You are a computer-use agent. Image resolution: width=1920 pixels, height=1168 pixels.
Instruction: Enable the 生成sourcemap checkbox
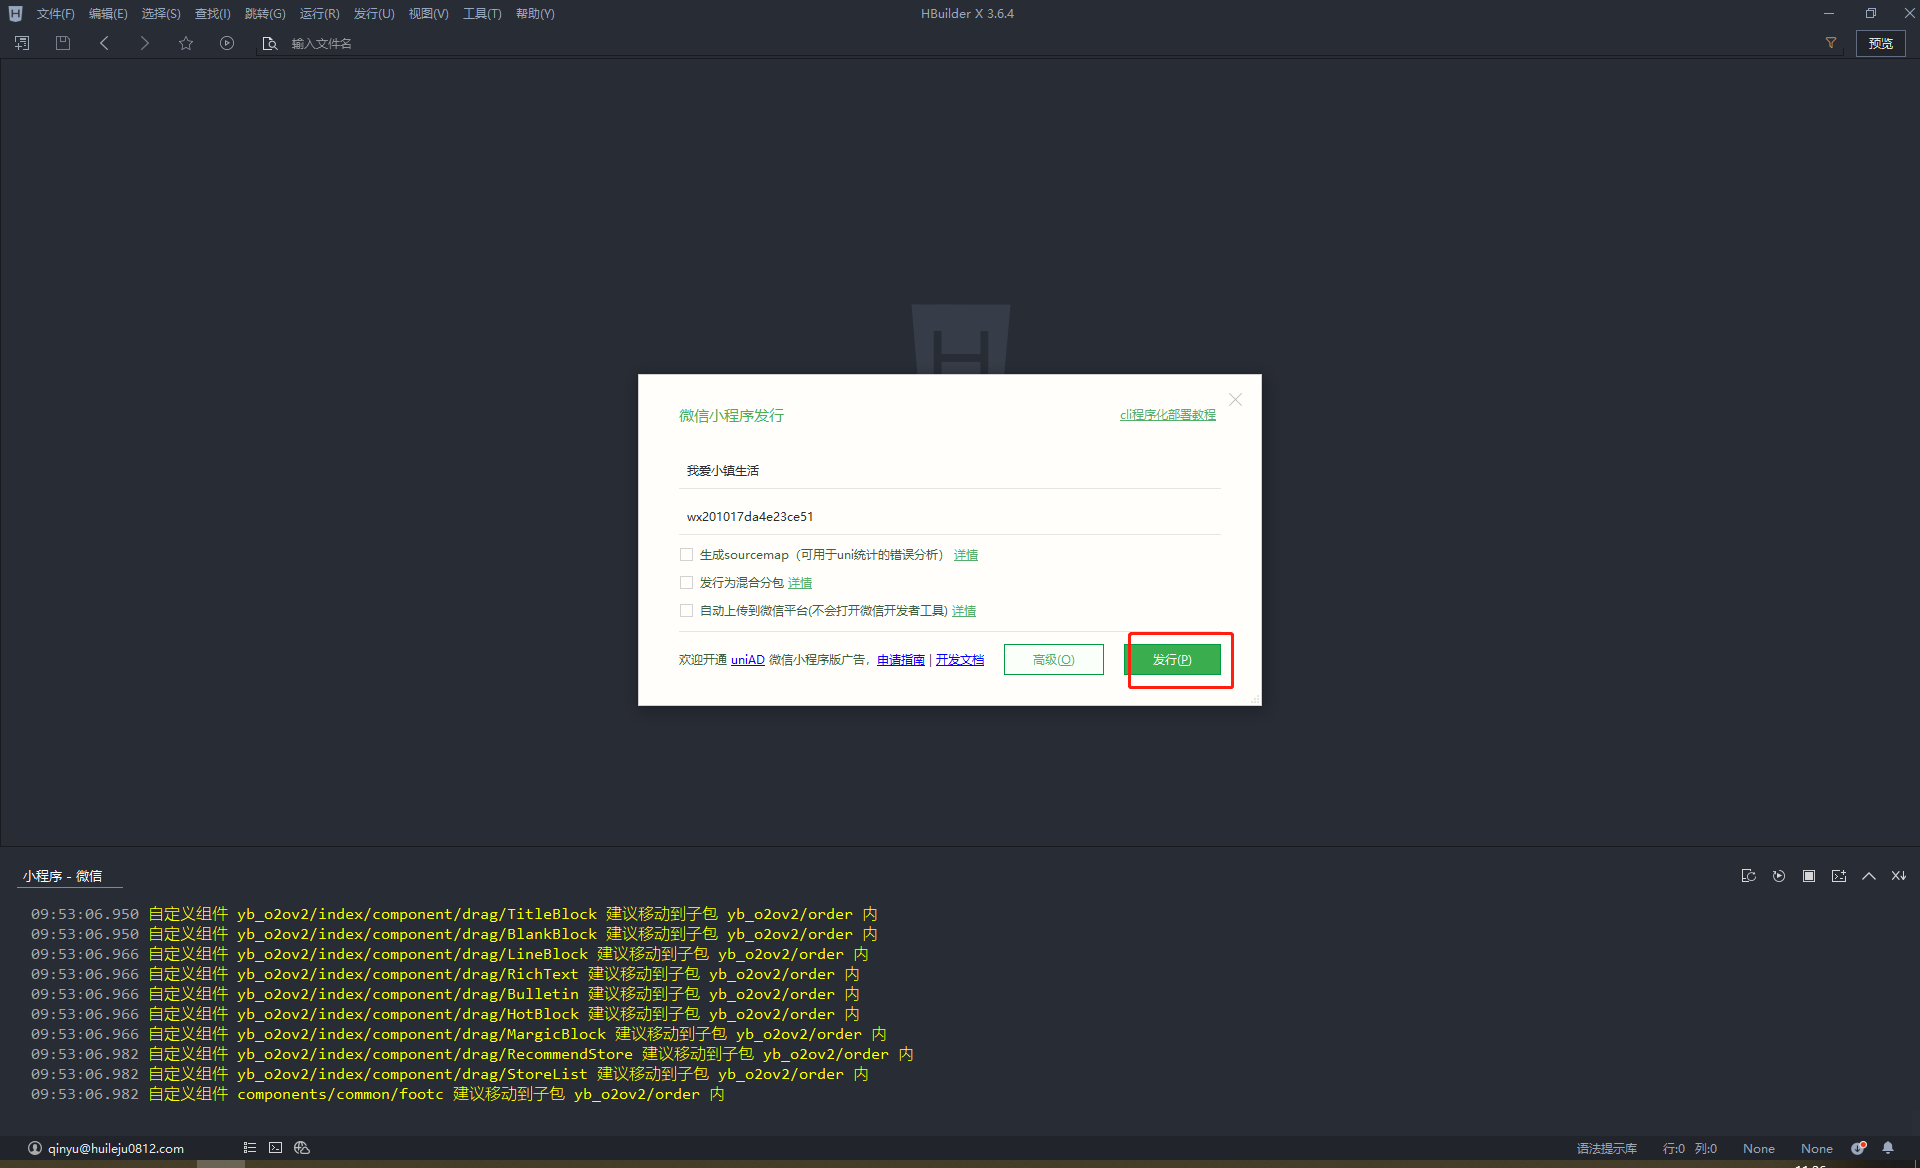pos(686,555)
